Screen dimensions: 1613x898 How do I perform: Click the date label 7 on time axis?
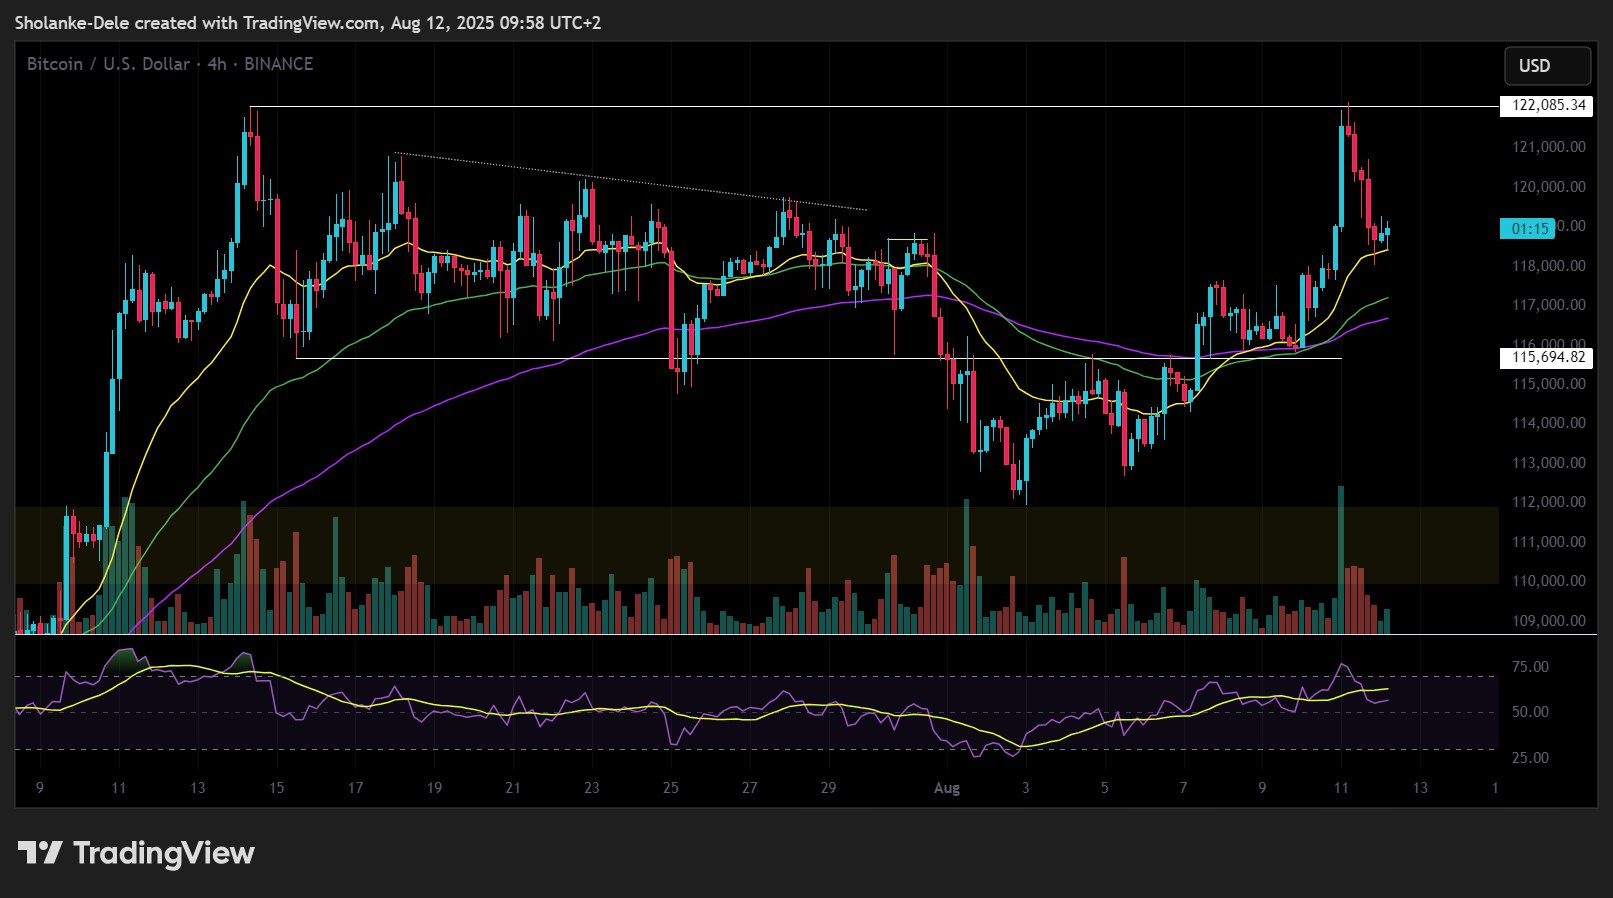point(1184,788)
